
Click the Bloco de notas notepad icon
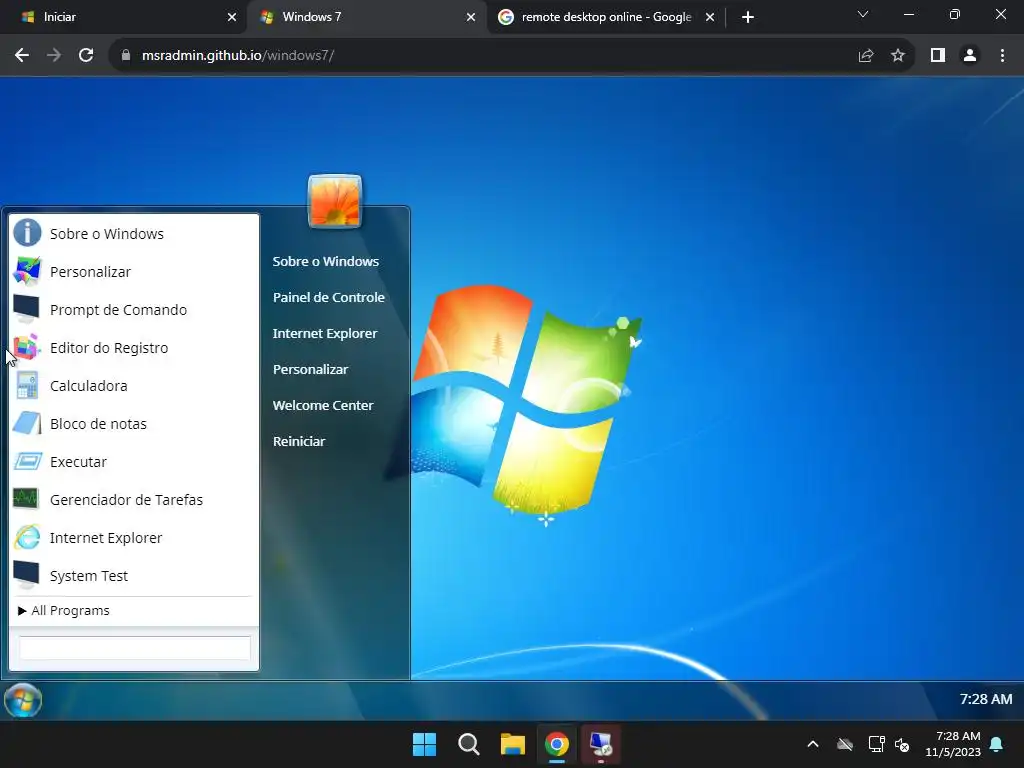coord(27,423)
